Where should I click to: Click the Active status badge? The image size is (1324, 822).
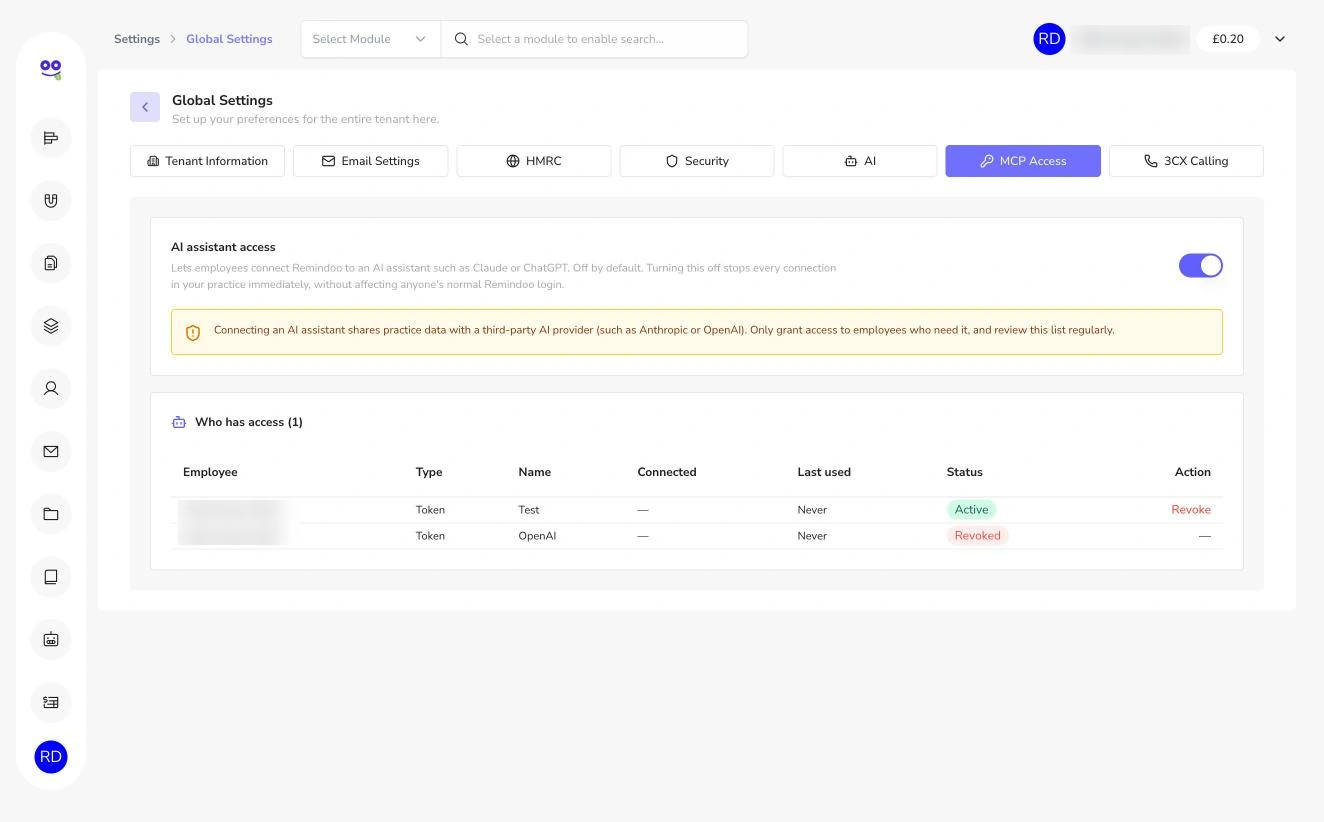(971, 510)
